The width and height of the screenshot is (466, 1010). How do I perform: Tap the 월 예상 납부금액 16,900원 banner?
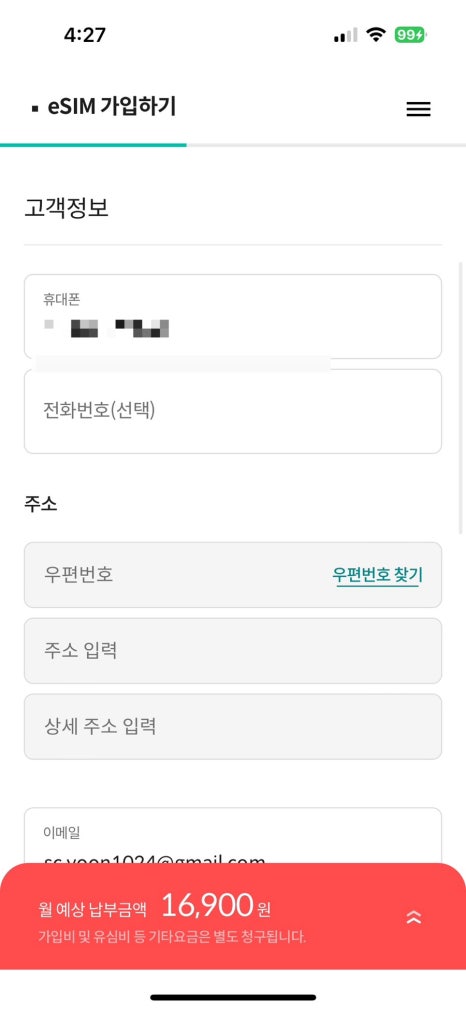pyautogui.click(x=233, y=916)
